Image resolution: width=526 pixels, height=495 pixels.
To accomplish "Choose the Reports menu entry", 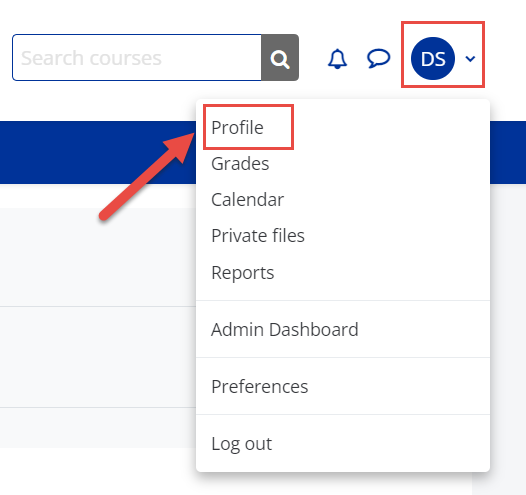I will click(243, 272).
